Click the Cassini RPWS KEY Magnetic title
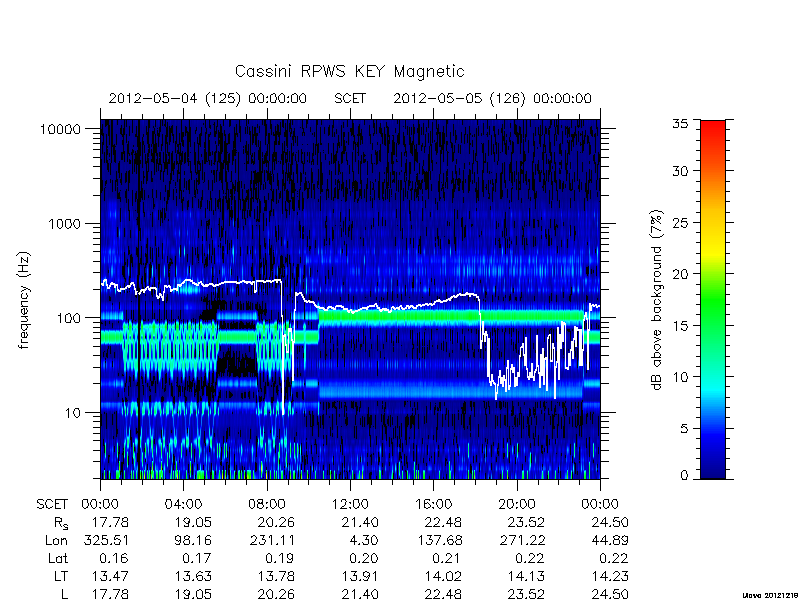The image size is (800, 600). [x=349, y=71]
